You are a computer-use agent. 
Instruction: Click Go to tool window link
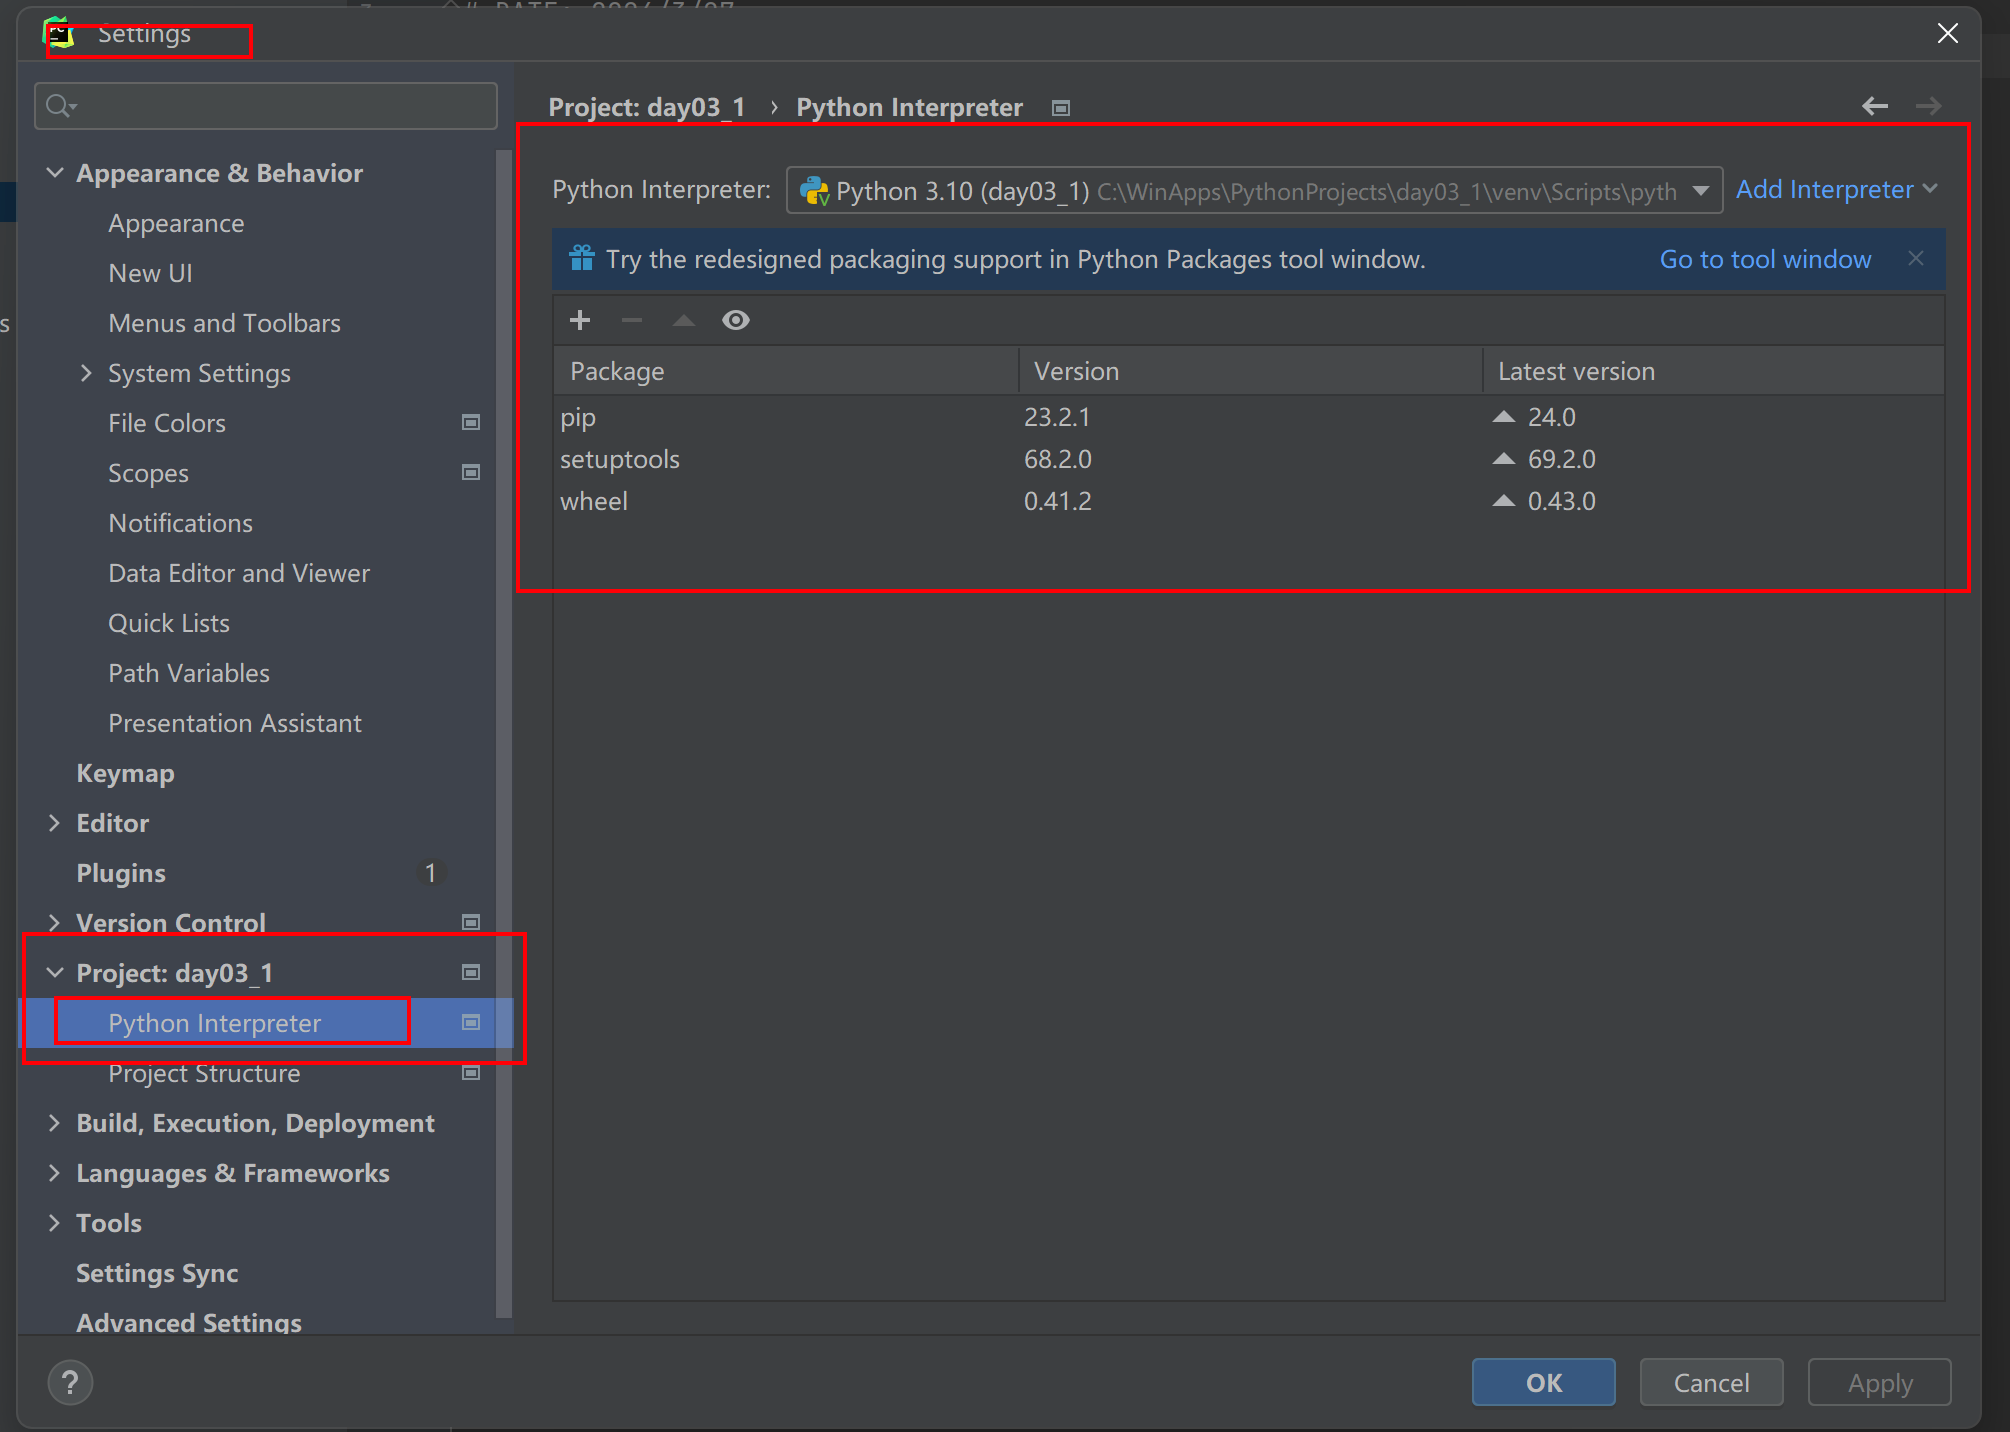tap(1765, 259)
